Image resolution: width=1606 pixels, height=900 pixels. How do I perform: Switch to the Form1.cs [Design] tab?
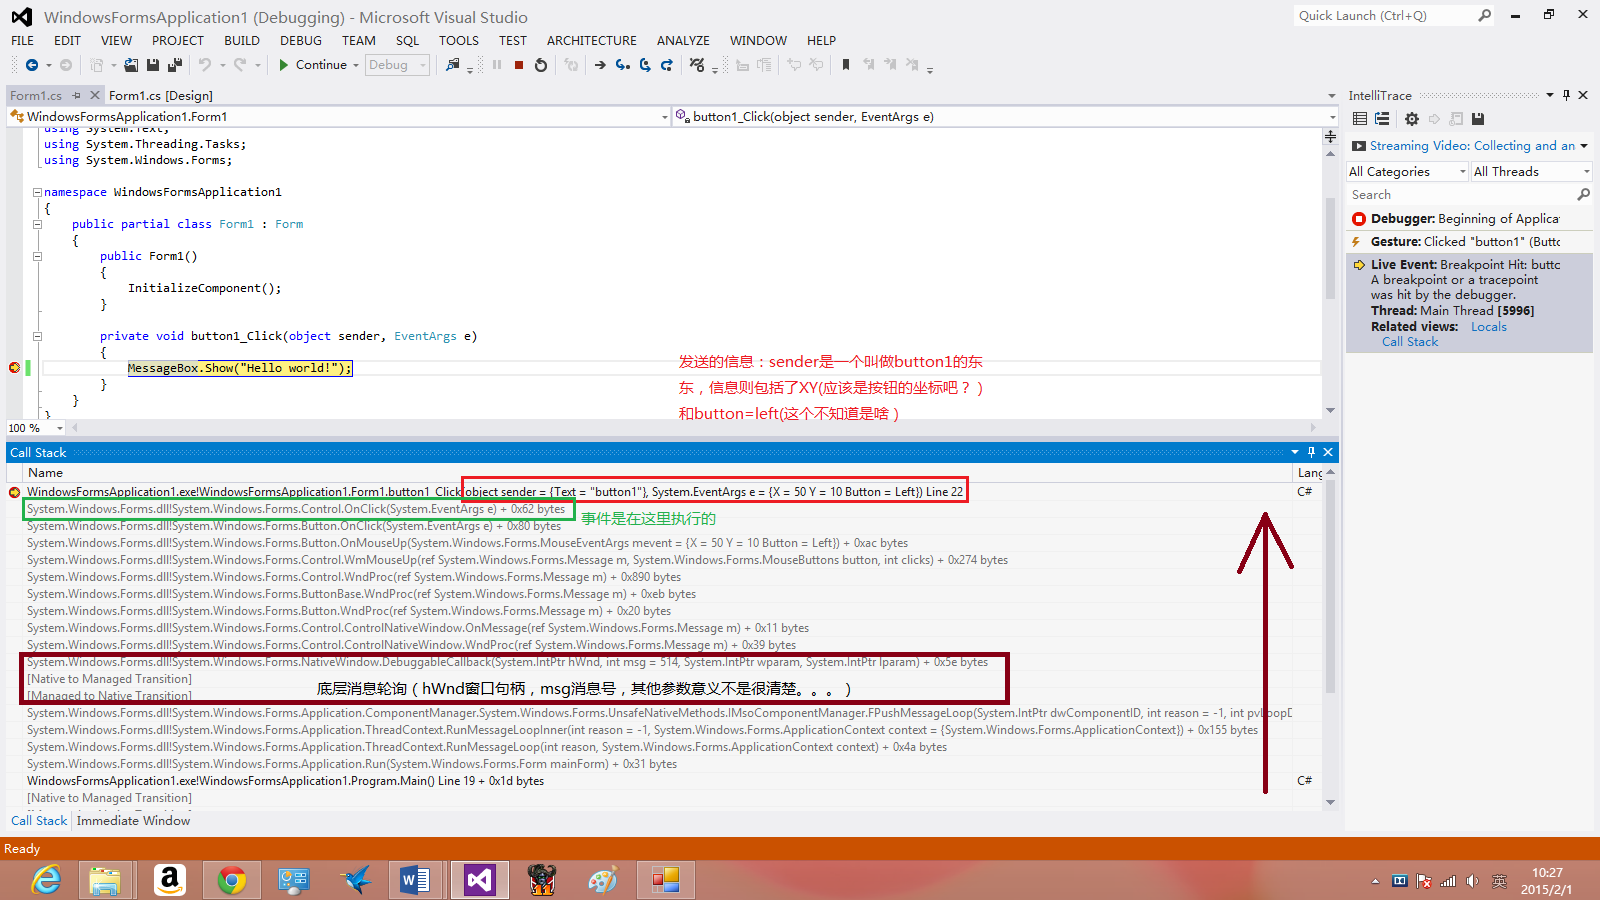click(x=161, y=96)
